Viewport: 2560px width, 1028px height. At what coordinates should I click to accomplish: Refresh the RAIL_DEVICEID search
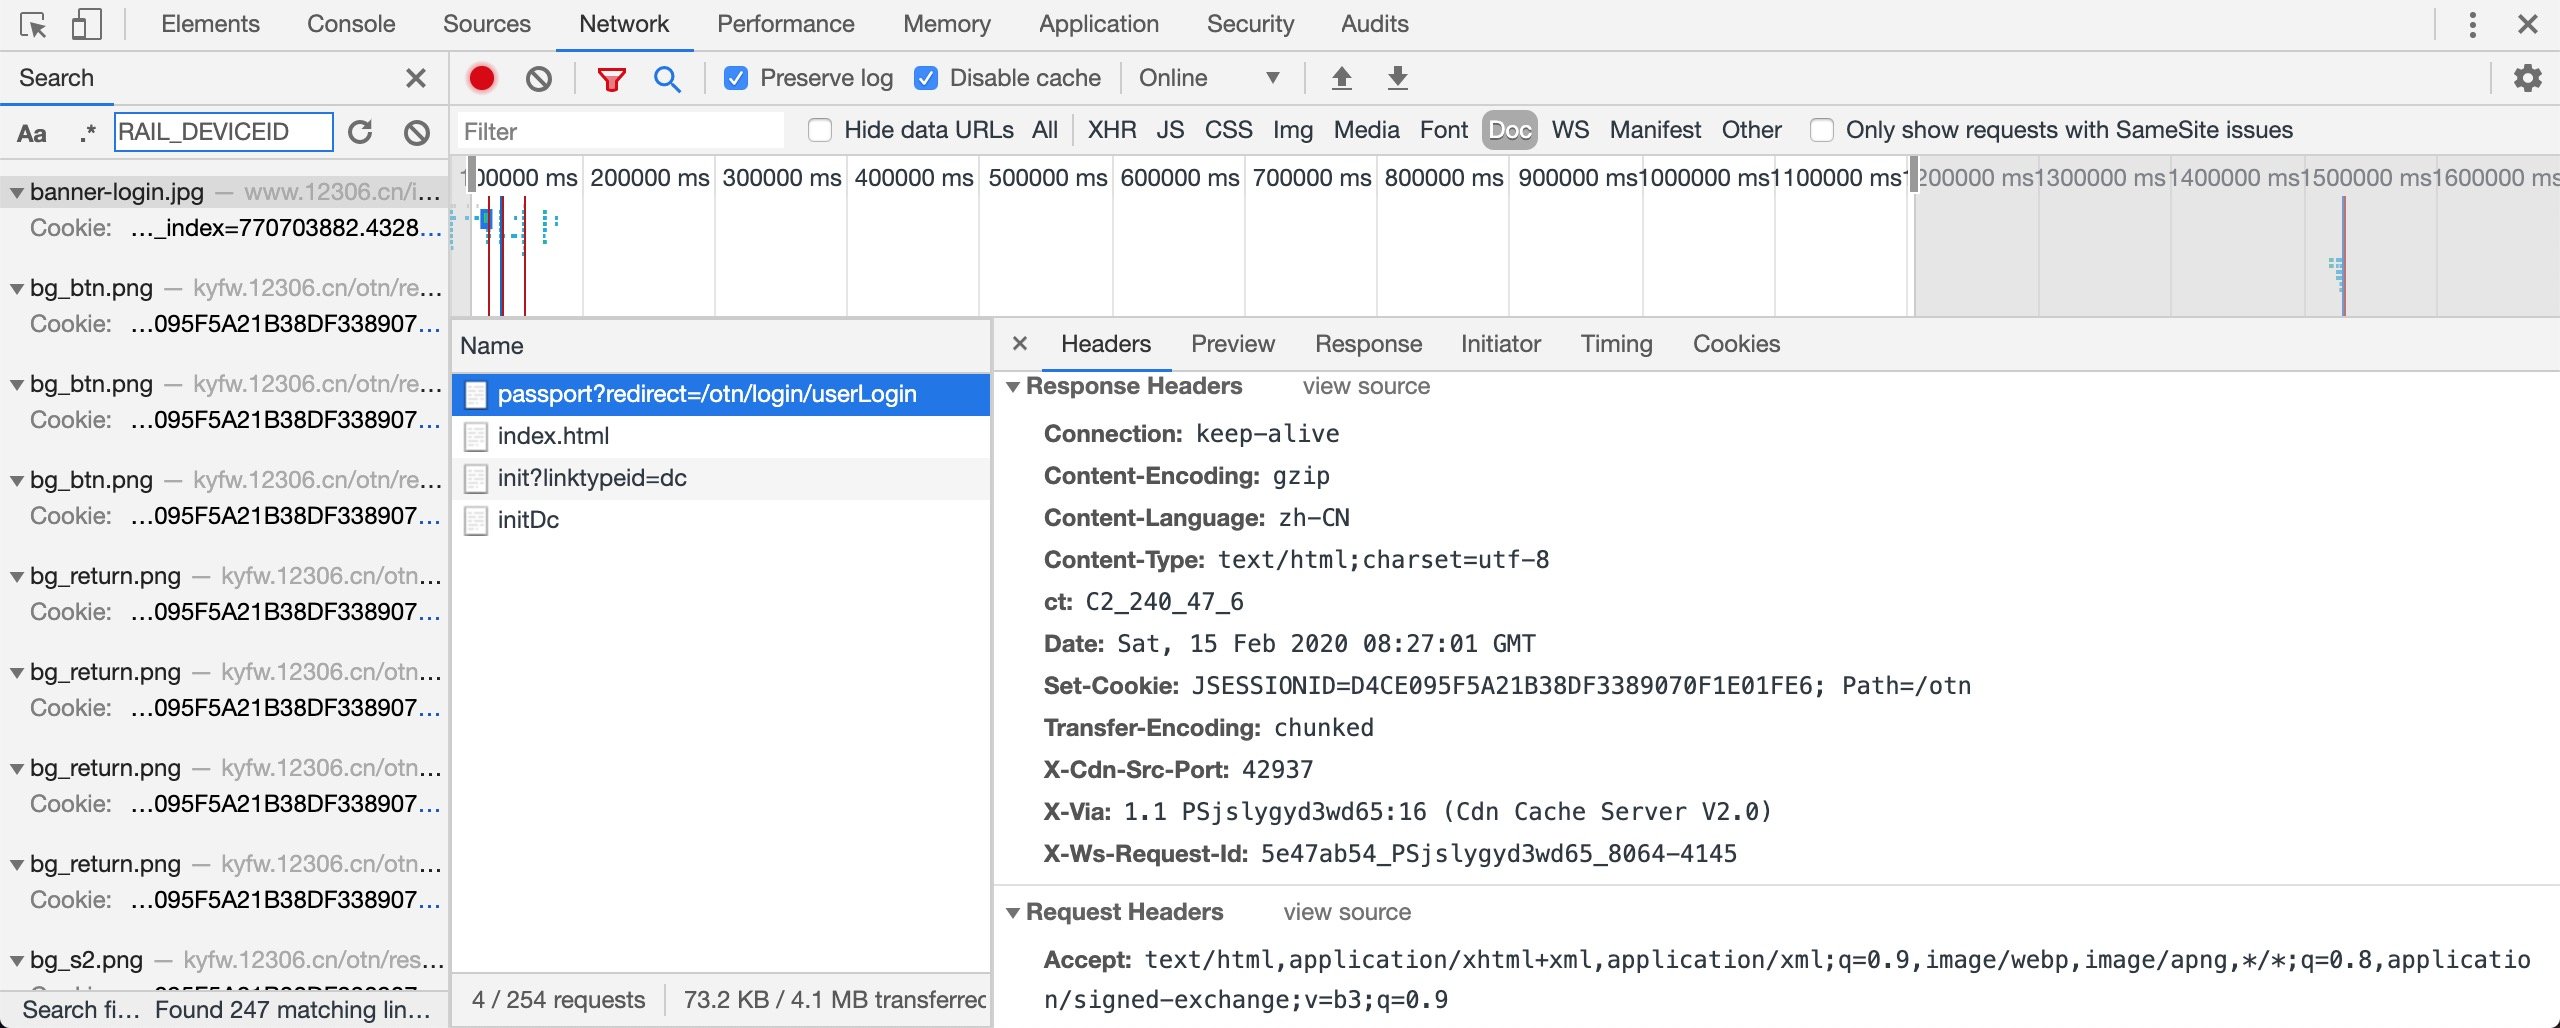[x=361, y=131]
